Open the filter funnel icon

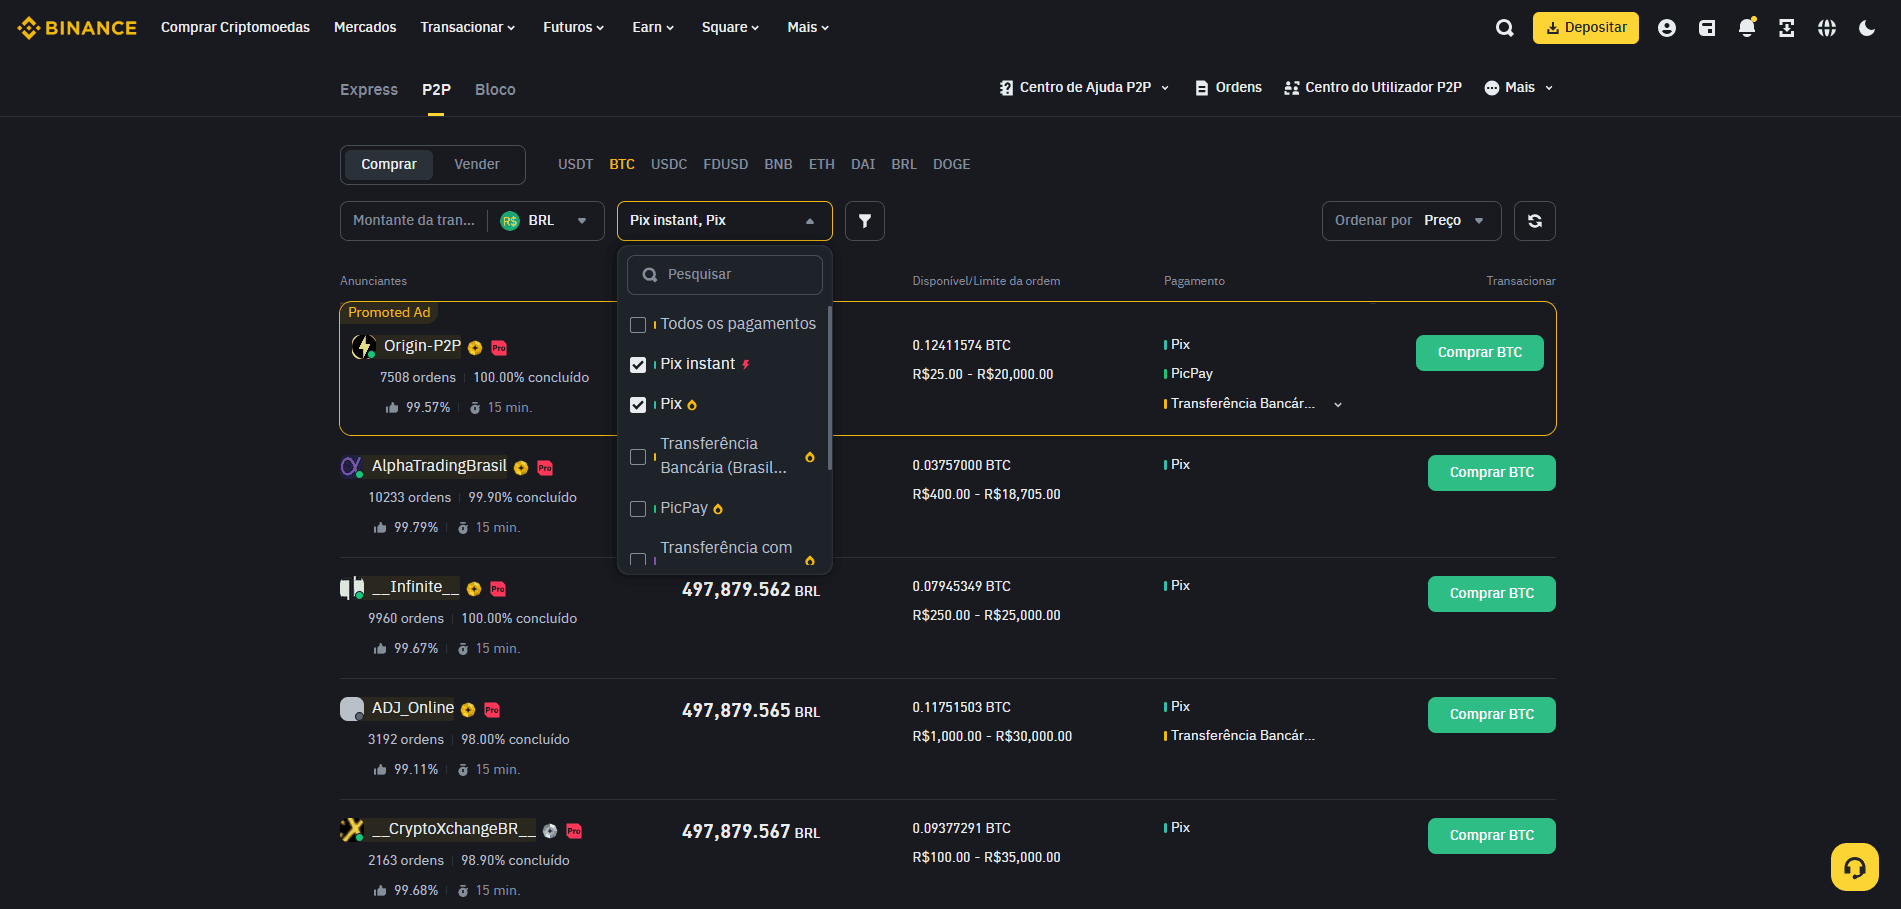point(865,221)
